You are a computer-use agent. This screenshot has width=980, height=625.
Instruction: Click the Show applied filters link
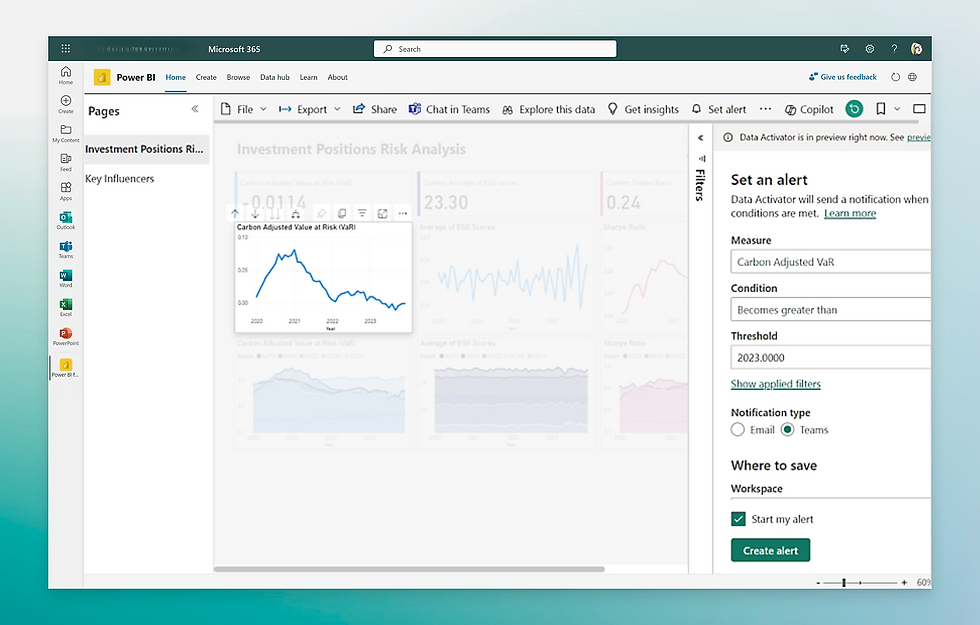point(776,384)
